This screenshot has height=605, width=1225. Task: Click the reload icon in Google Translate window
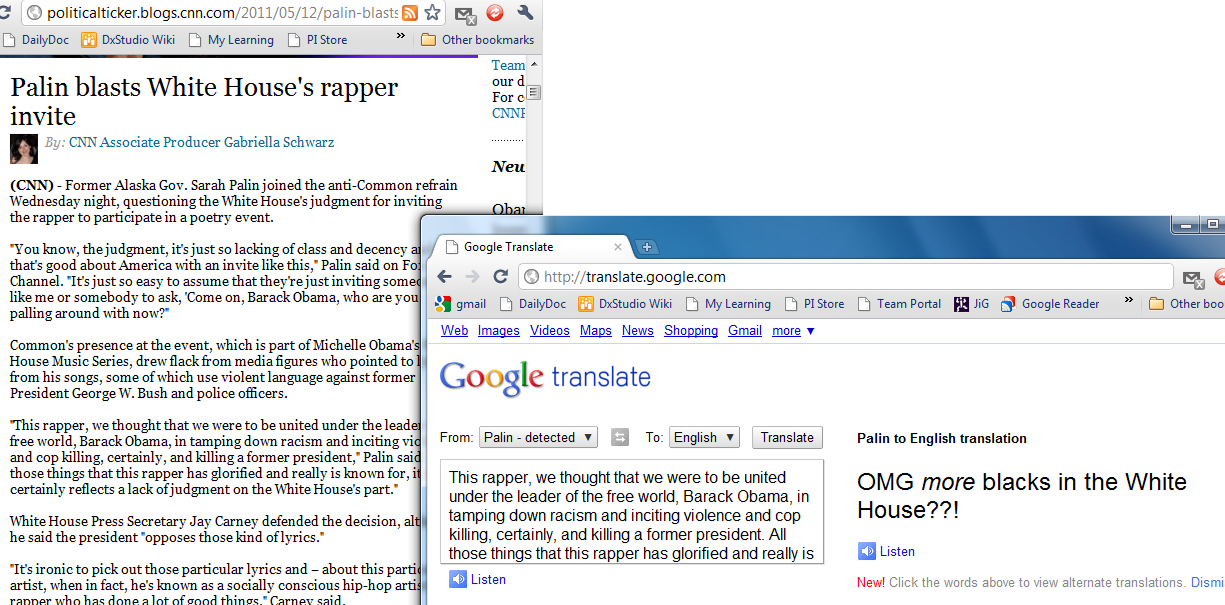pos(500,277)
